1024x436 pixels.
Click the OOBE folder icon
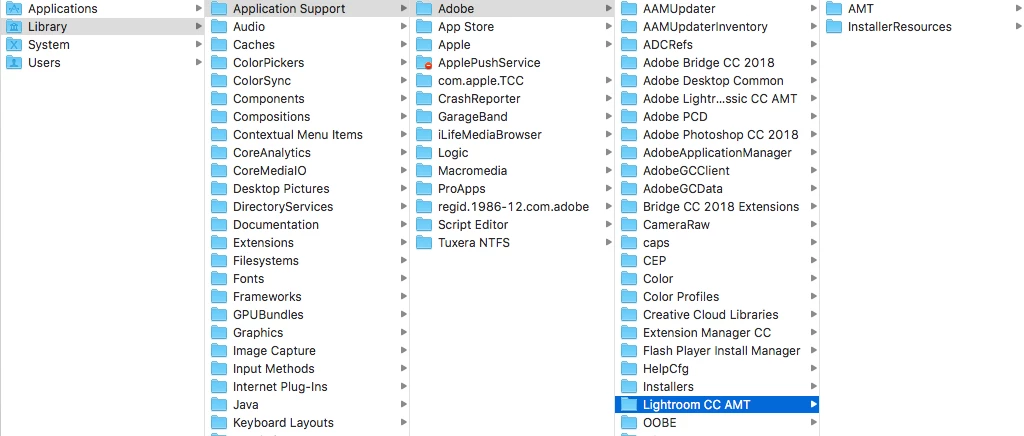(630, 423)
